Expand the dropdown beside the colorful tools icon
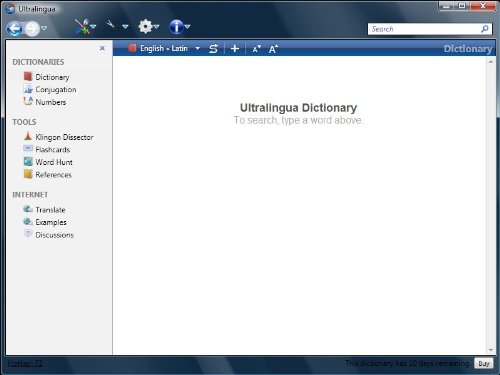 click(x=93, y=27)
